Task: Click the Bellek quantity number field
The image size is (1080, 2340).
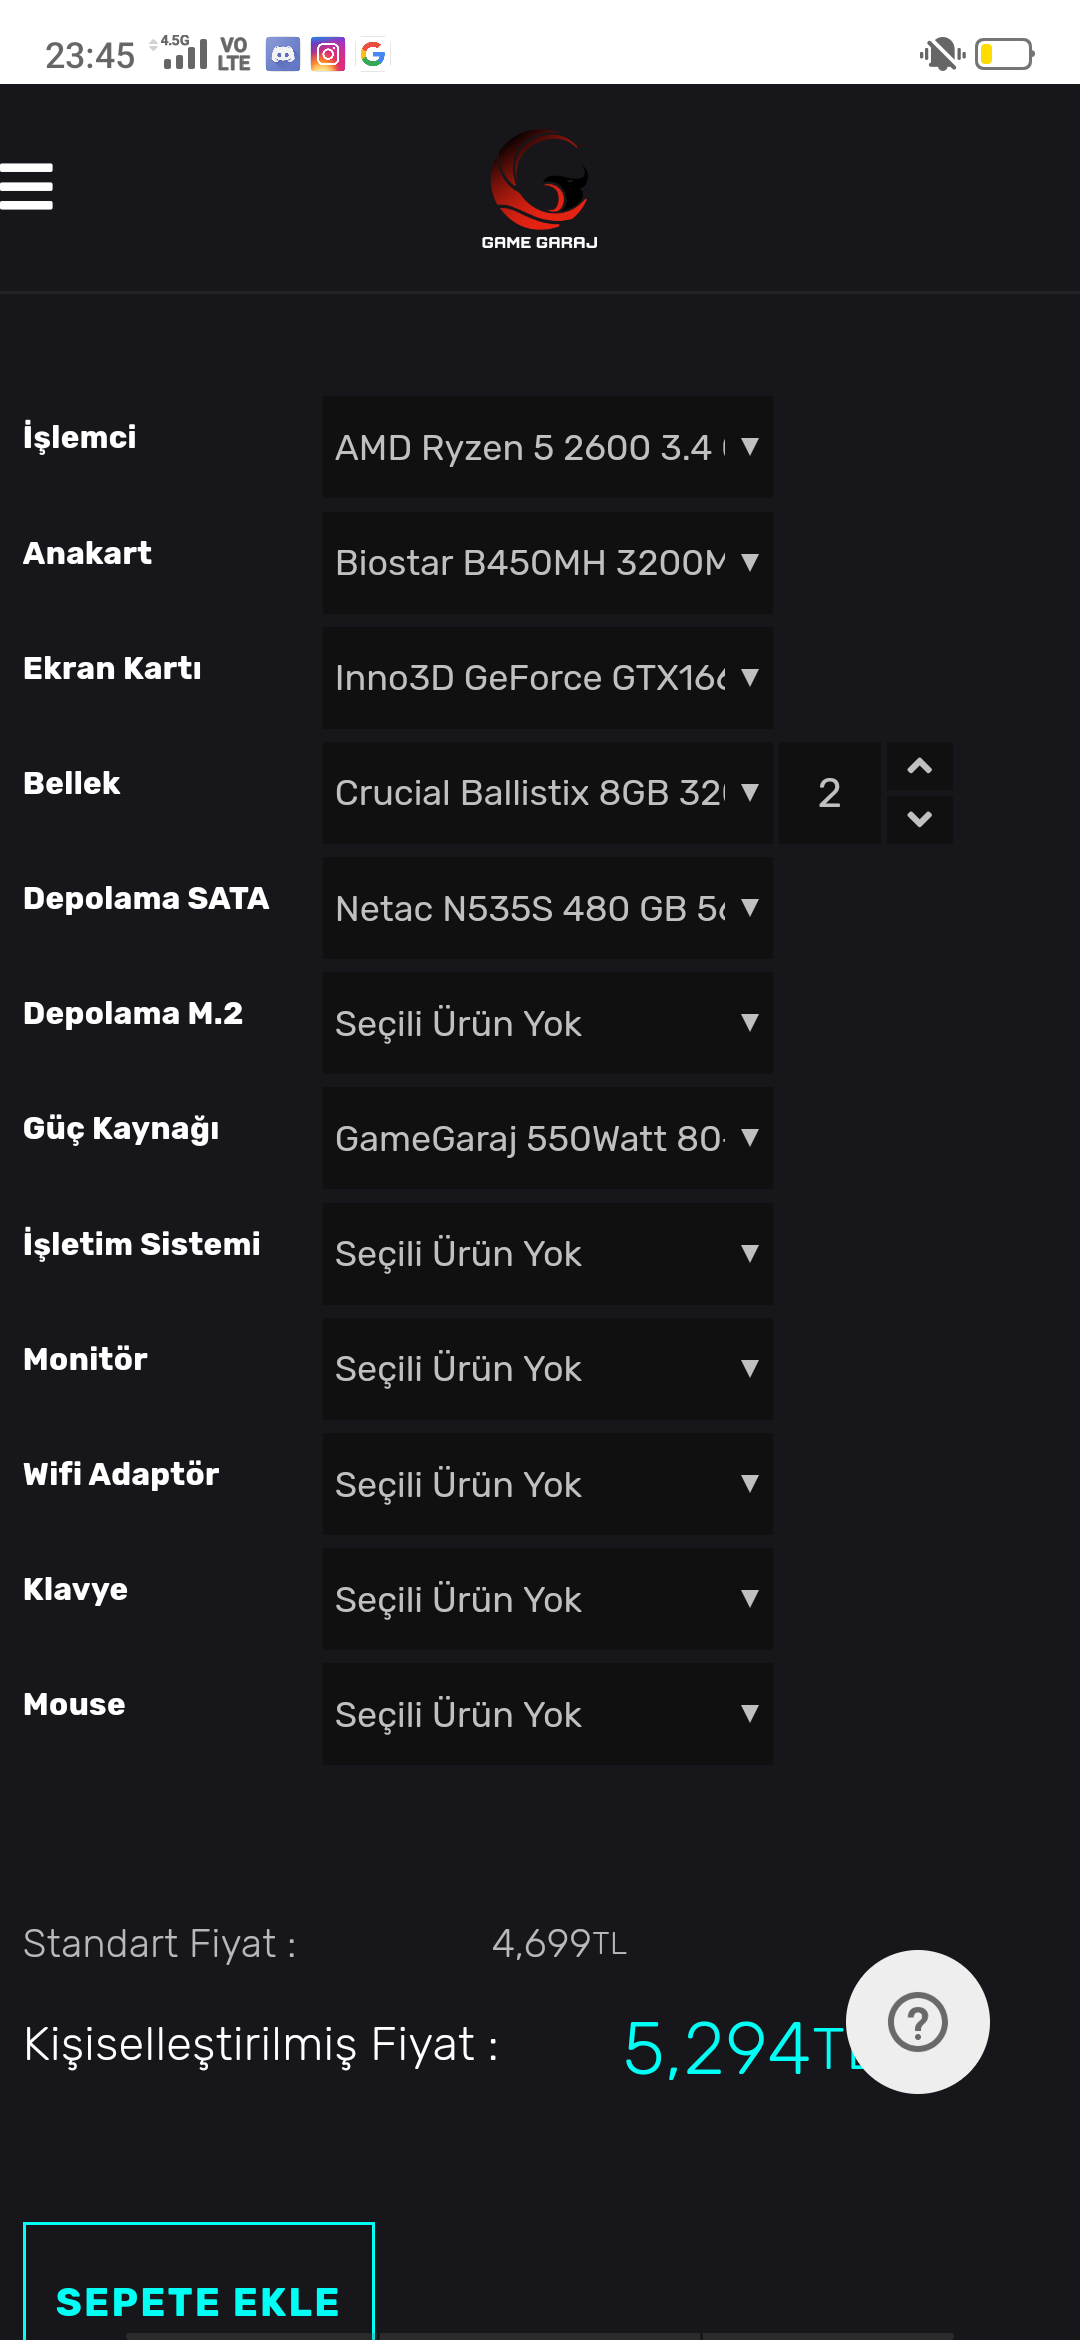Action: pos(829,793)
